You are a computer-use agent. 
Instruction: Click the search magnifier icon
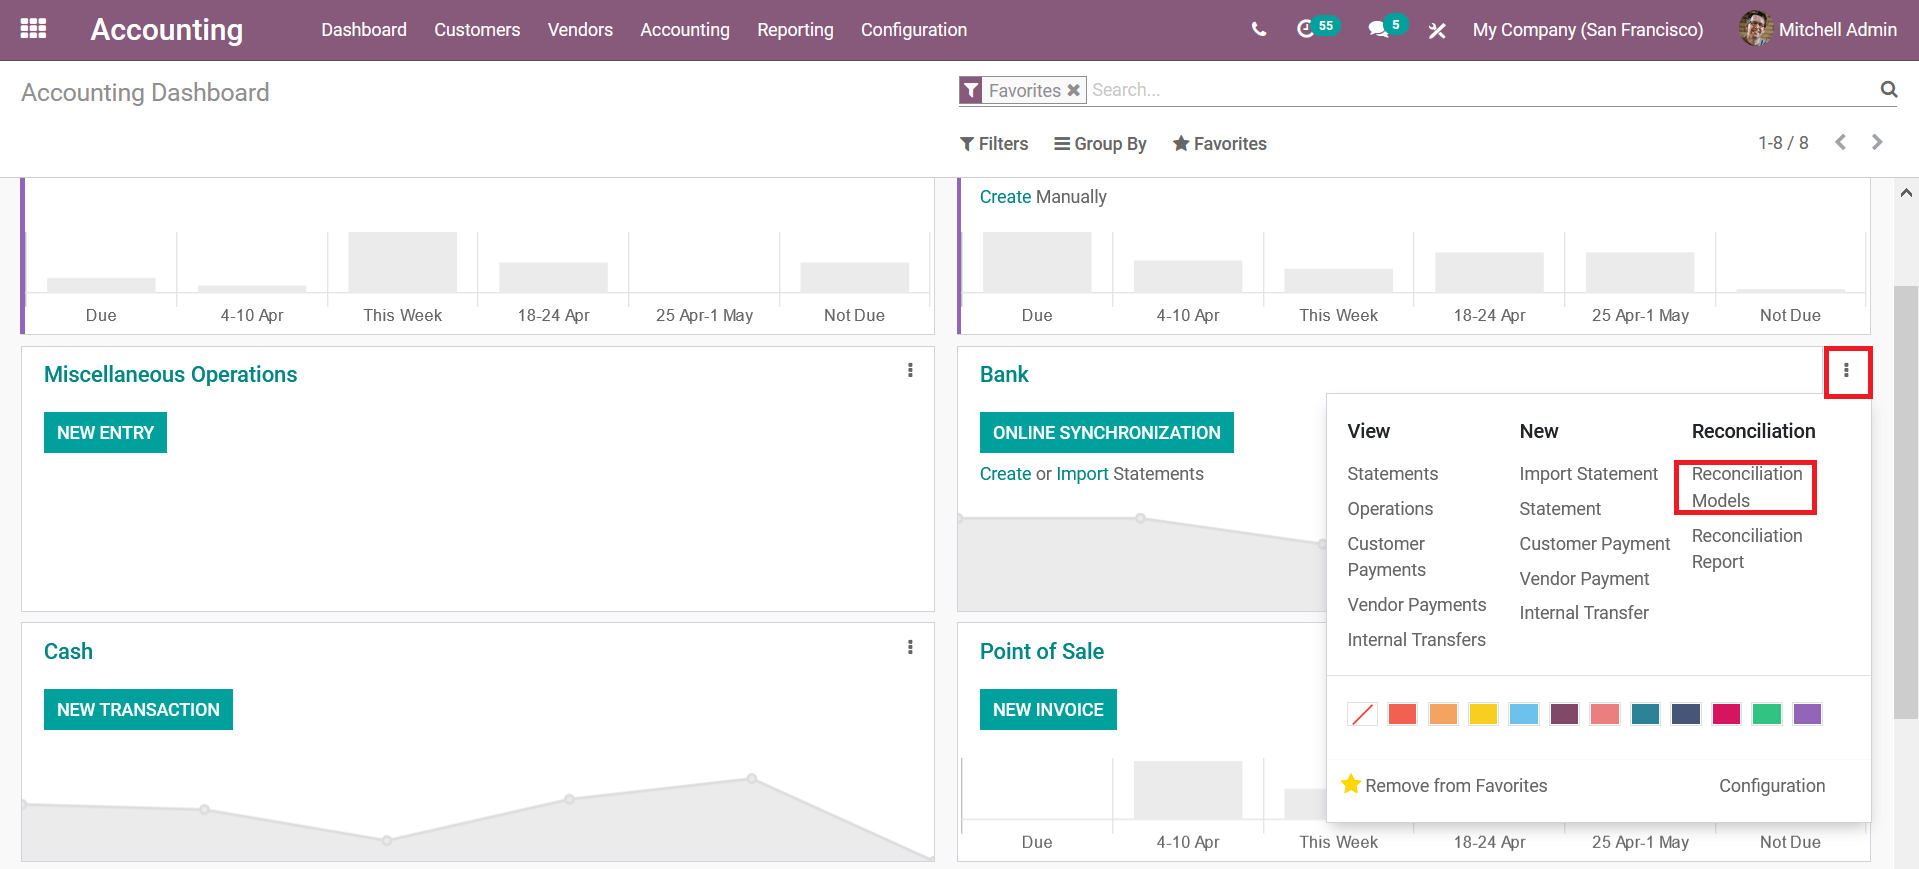(1888, 90)
